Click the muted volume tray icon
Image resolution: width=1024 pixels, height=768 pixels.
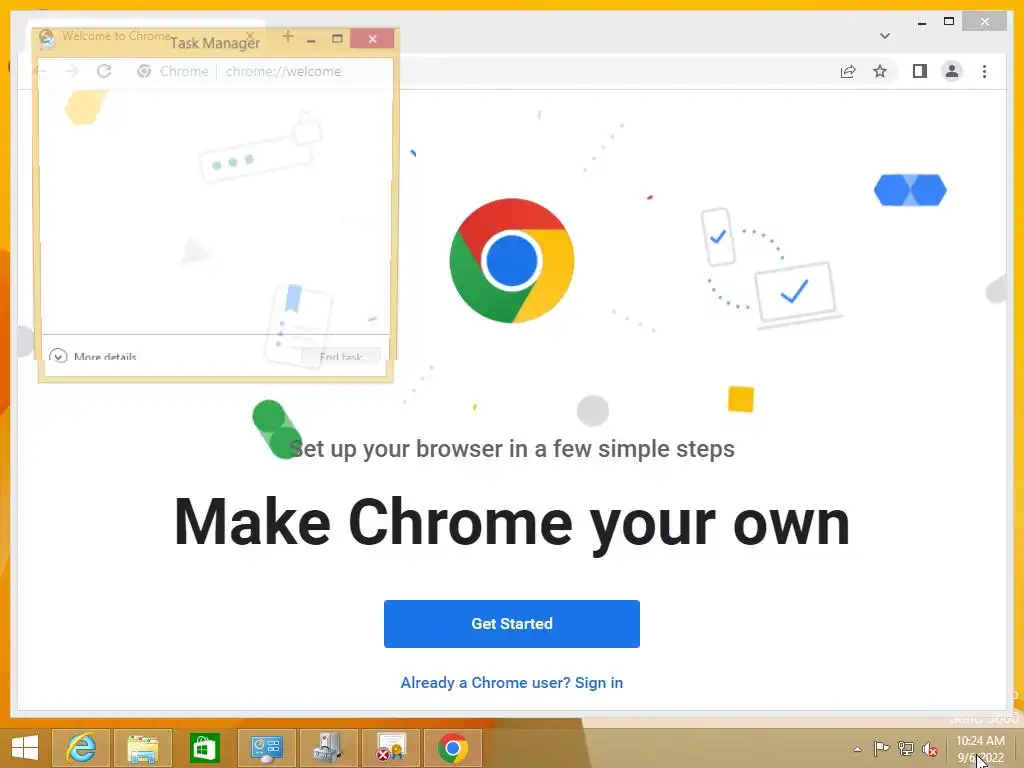click(930, 749)
